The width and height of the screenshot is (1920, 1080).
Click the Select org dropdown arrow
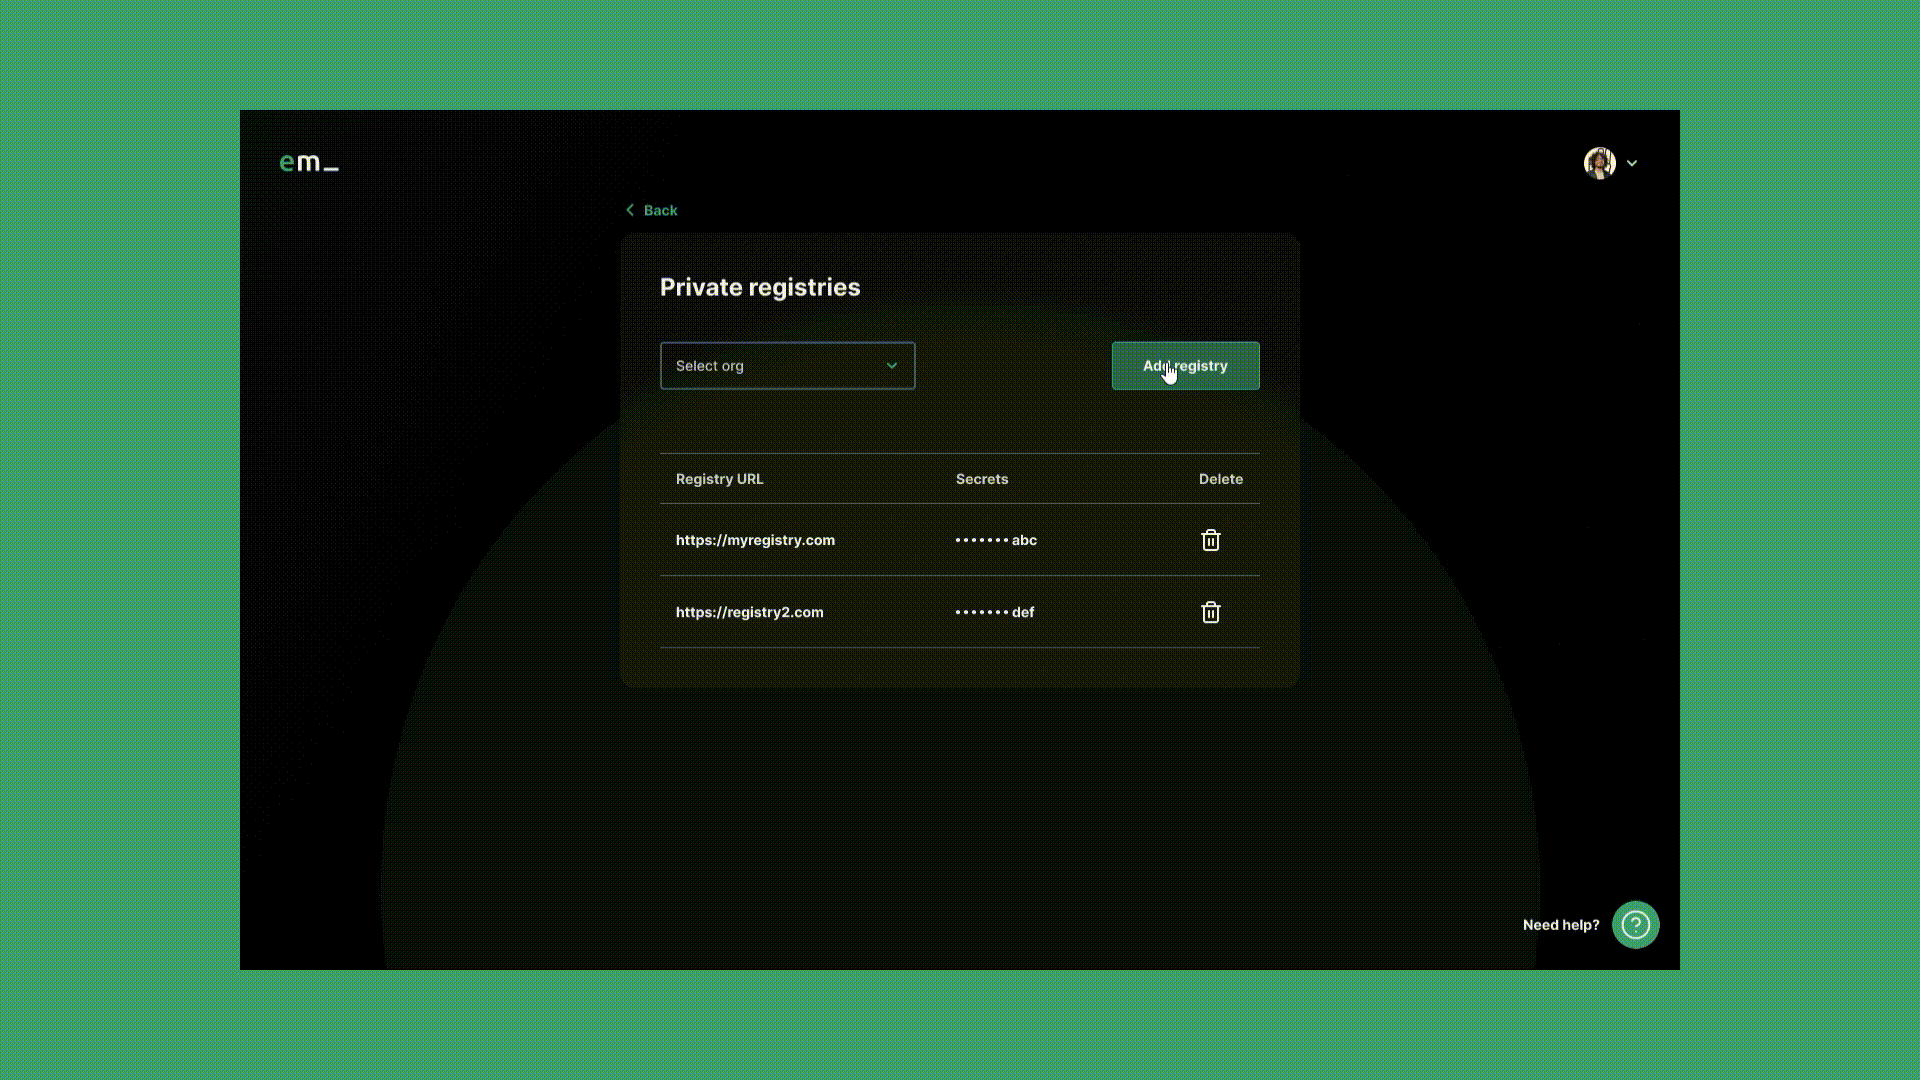point(891,366)
